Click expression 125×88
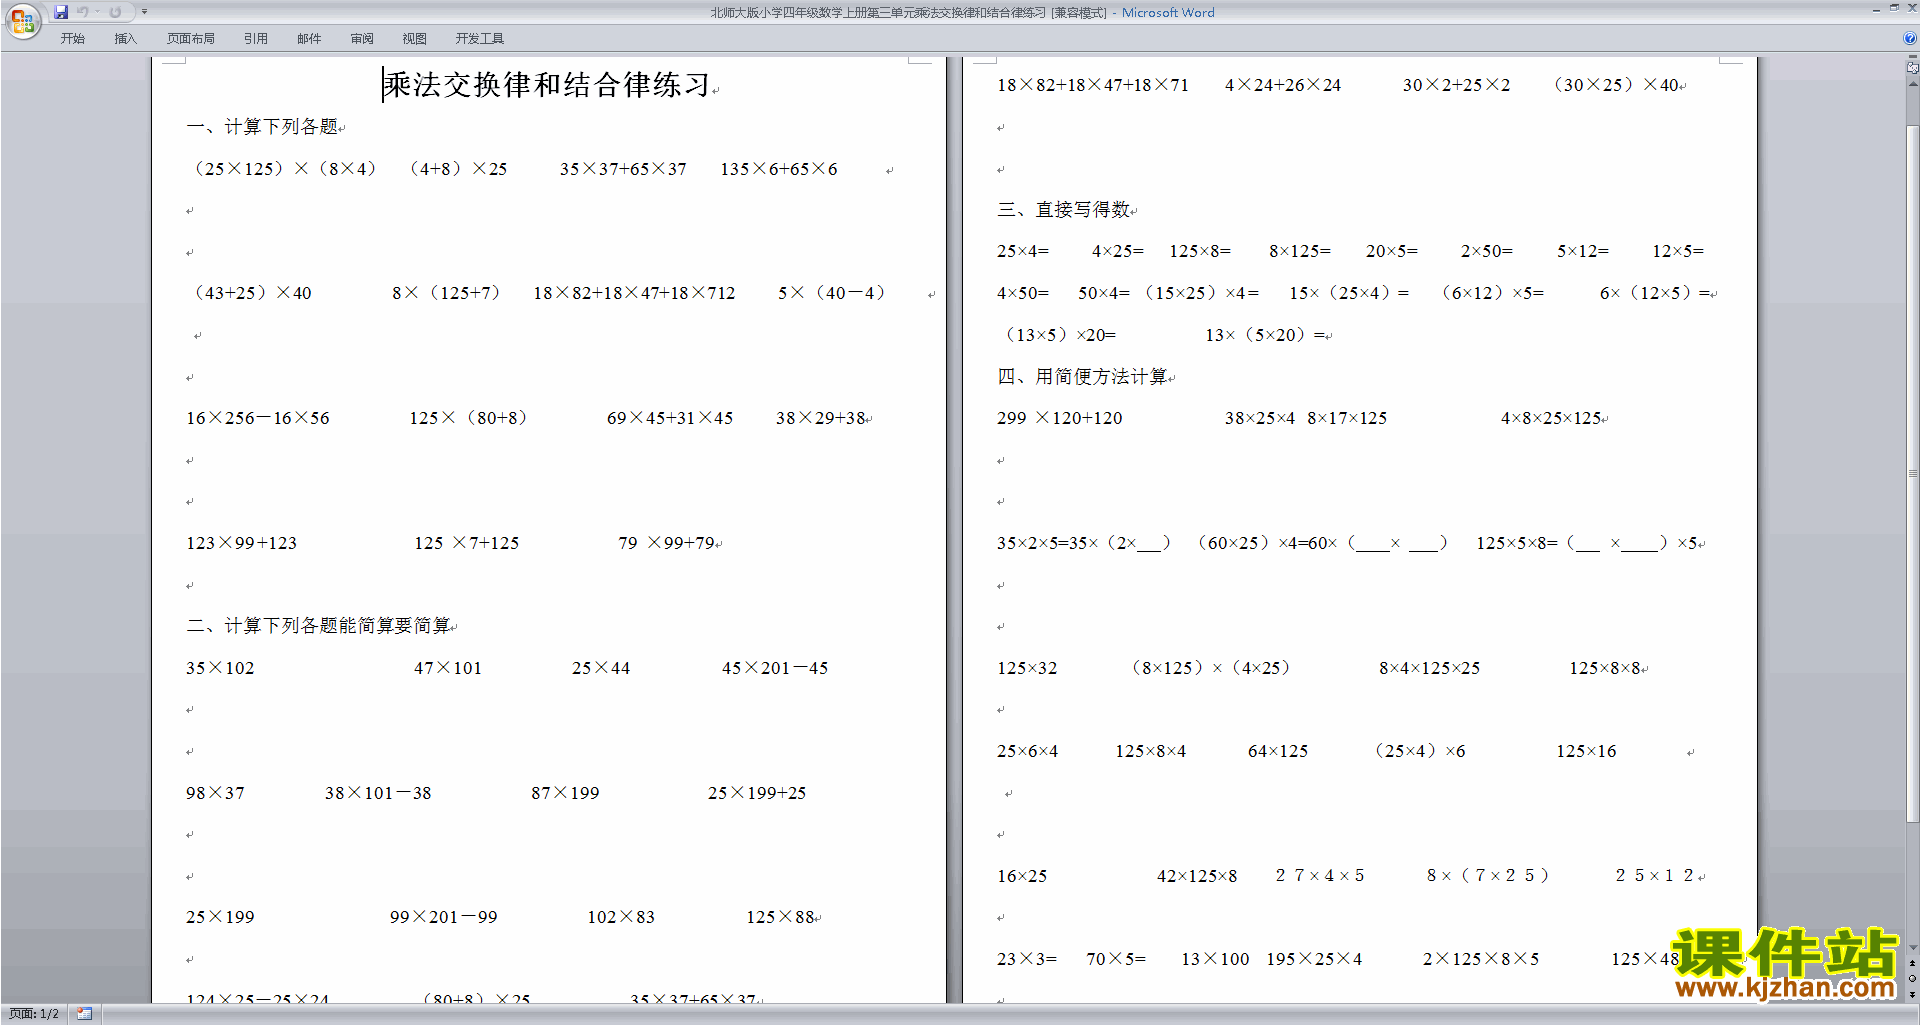 (x=780, y=917)
